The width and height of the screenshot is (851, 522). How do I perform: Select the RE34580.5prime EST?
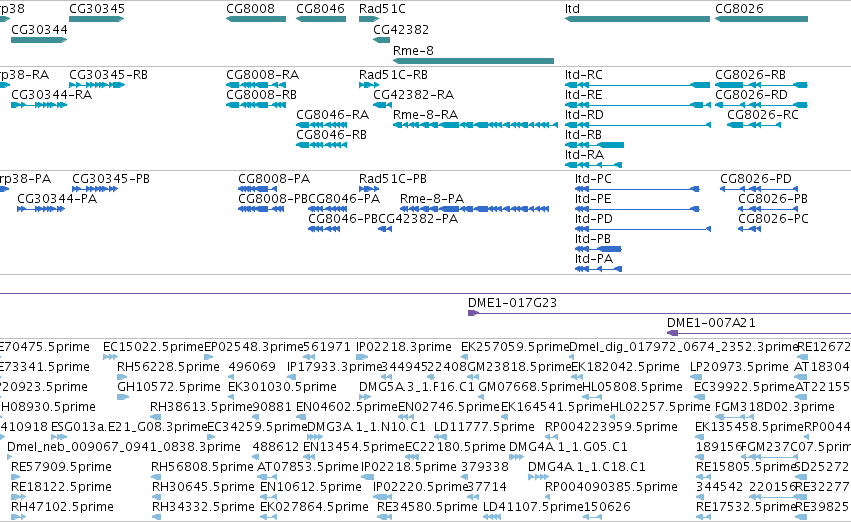point(384,518)
